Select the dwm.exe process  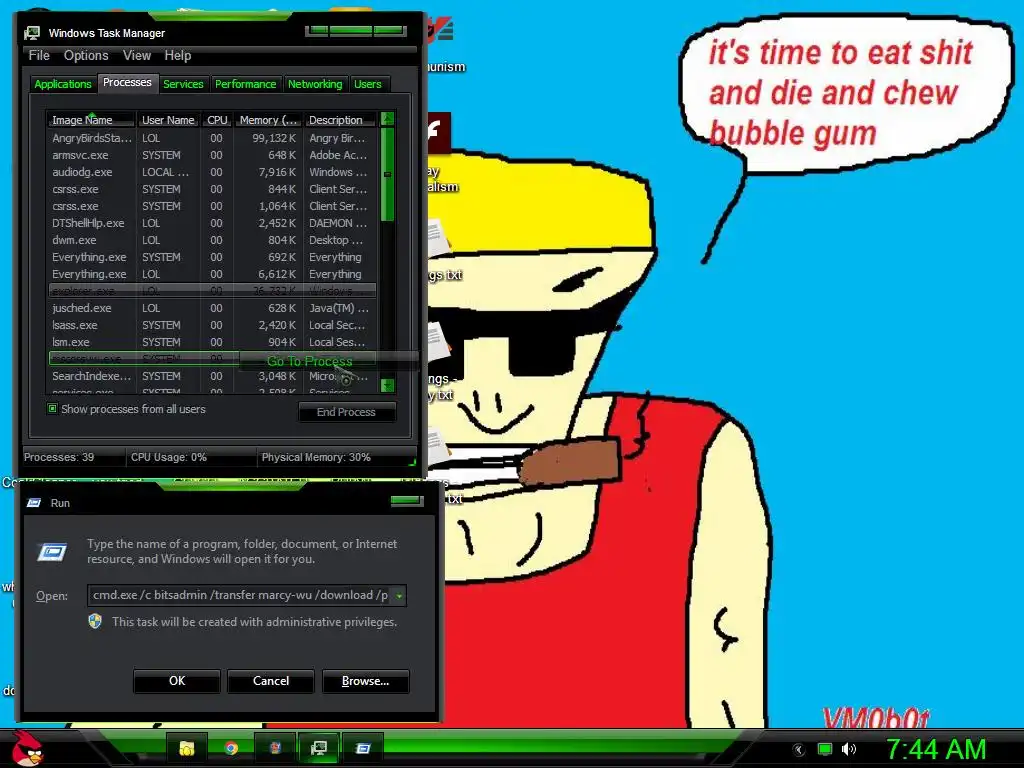coord(212,240)
